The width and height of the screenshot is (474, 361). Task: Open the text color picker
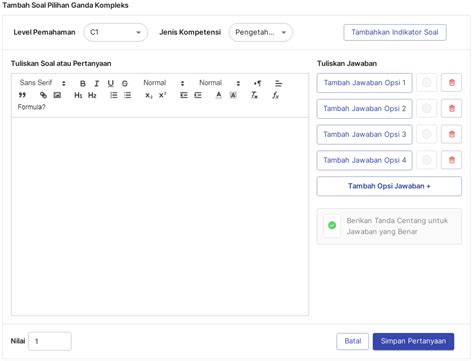219,95
